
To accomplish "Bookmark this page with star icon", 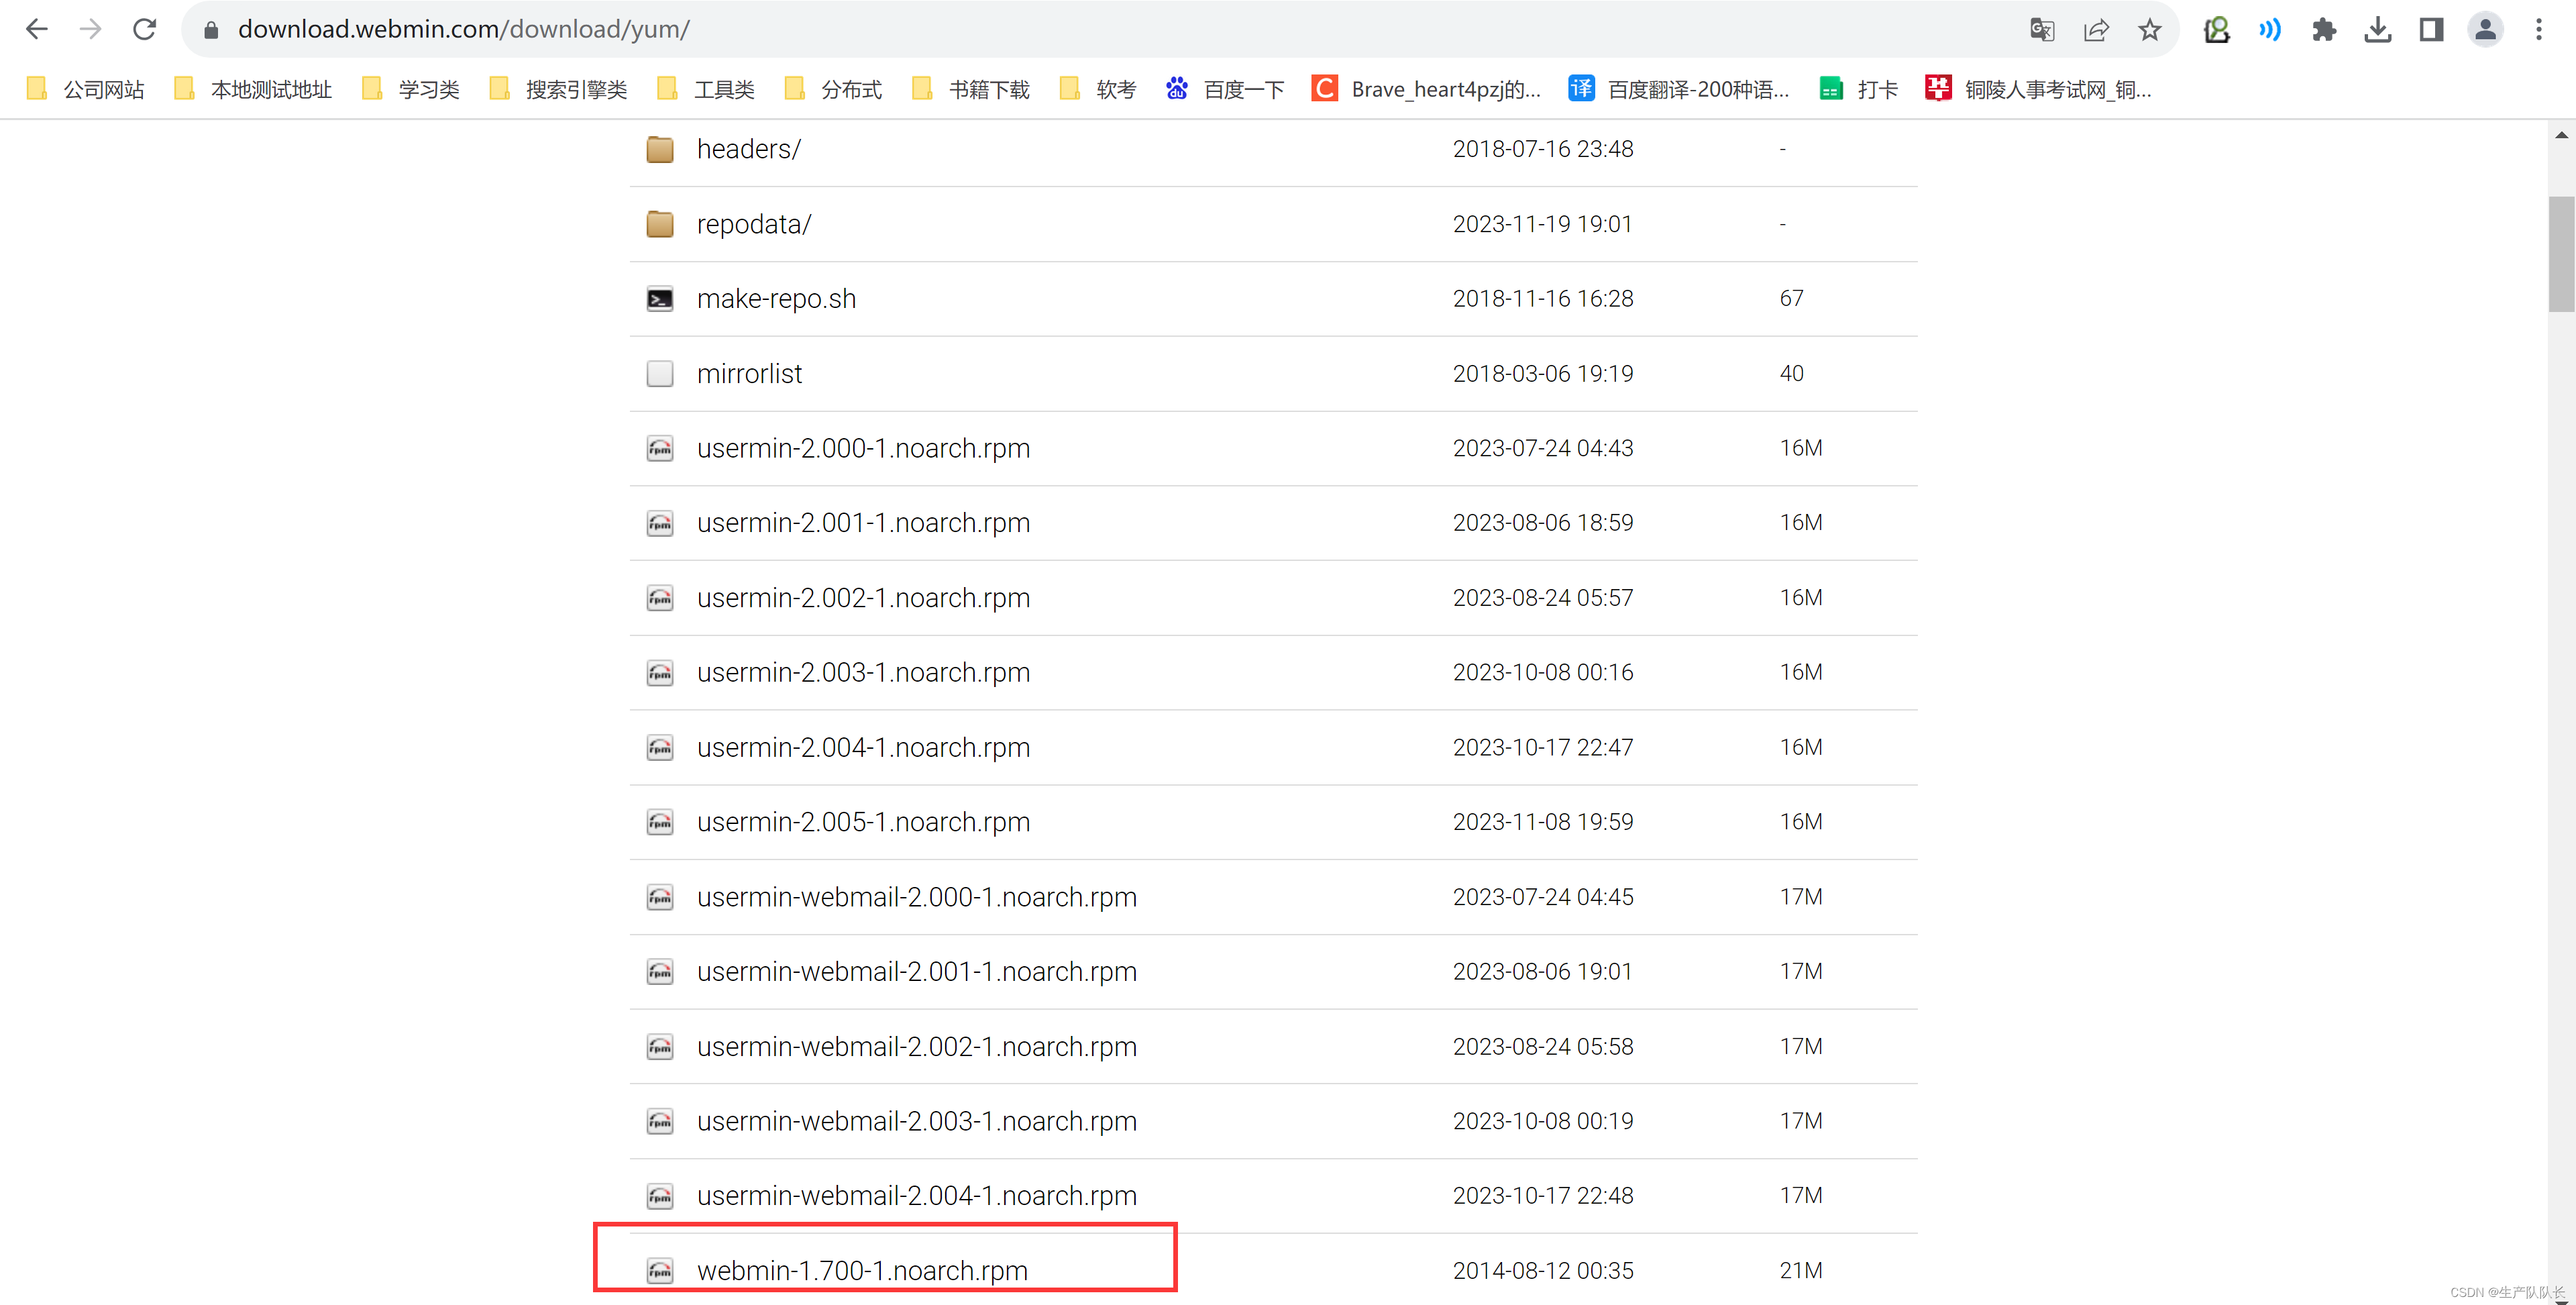I will (x=2149, y=29).
